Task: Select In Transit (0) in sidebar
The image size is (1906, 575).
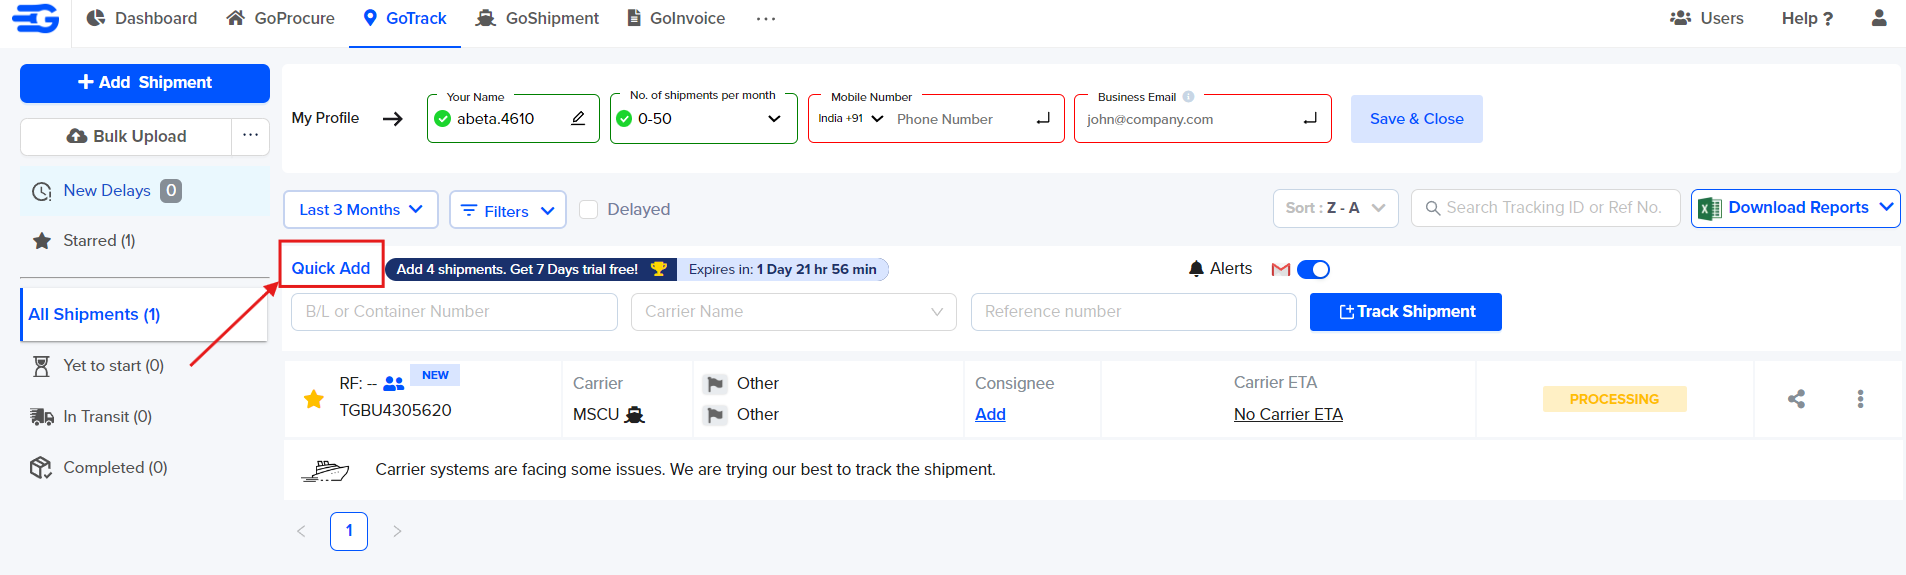Action: 92,417
